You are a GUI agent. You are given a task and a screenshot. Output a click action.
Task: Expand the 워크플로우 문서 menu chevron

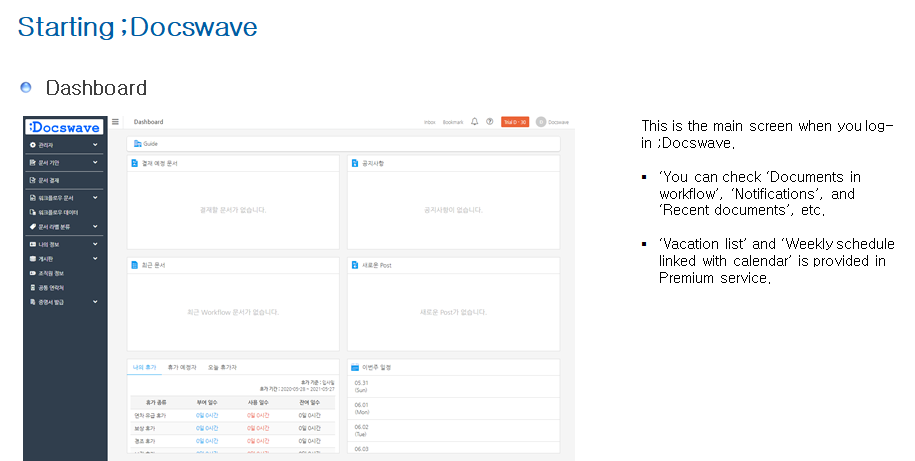[95, 198]
